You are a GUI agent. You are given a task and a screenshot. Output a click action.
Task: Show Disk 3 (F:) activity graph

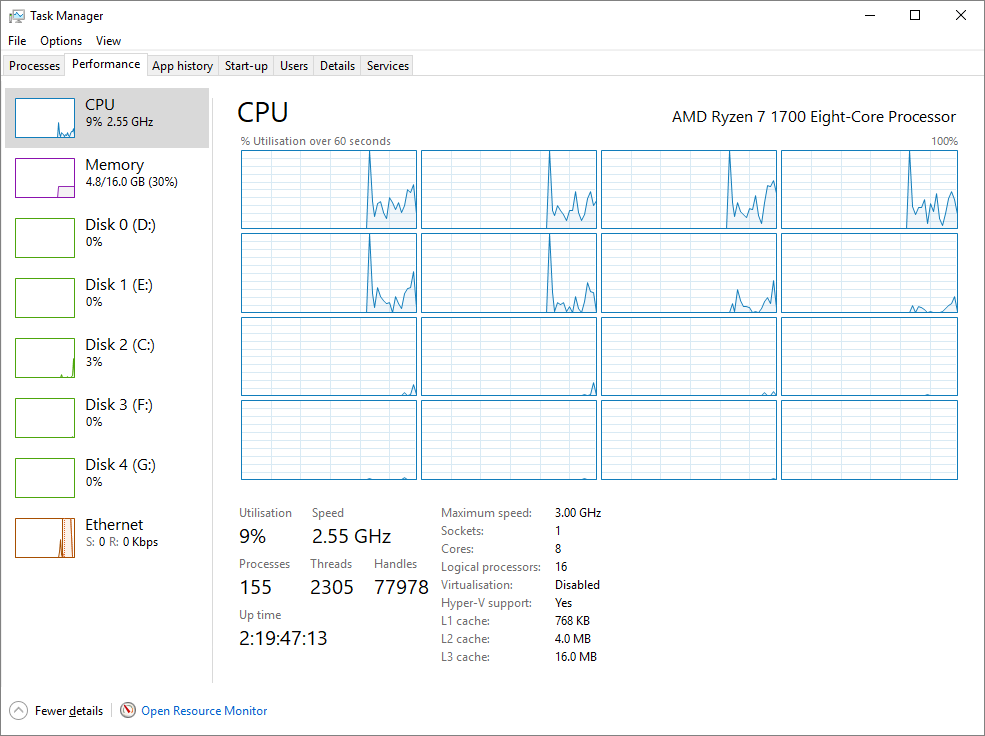tap(45, 418)
